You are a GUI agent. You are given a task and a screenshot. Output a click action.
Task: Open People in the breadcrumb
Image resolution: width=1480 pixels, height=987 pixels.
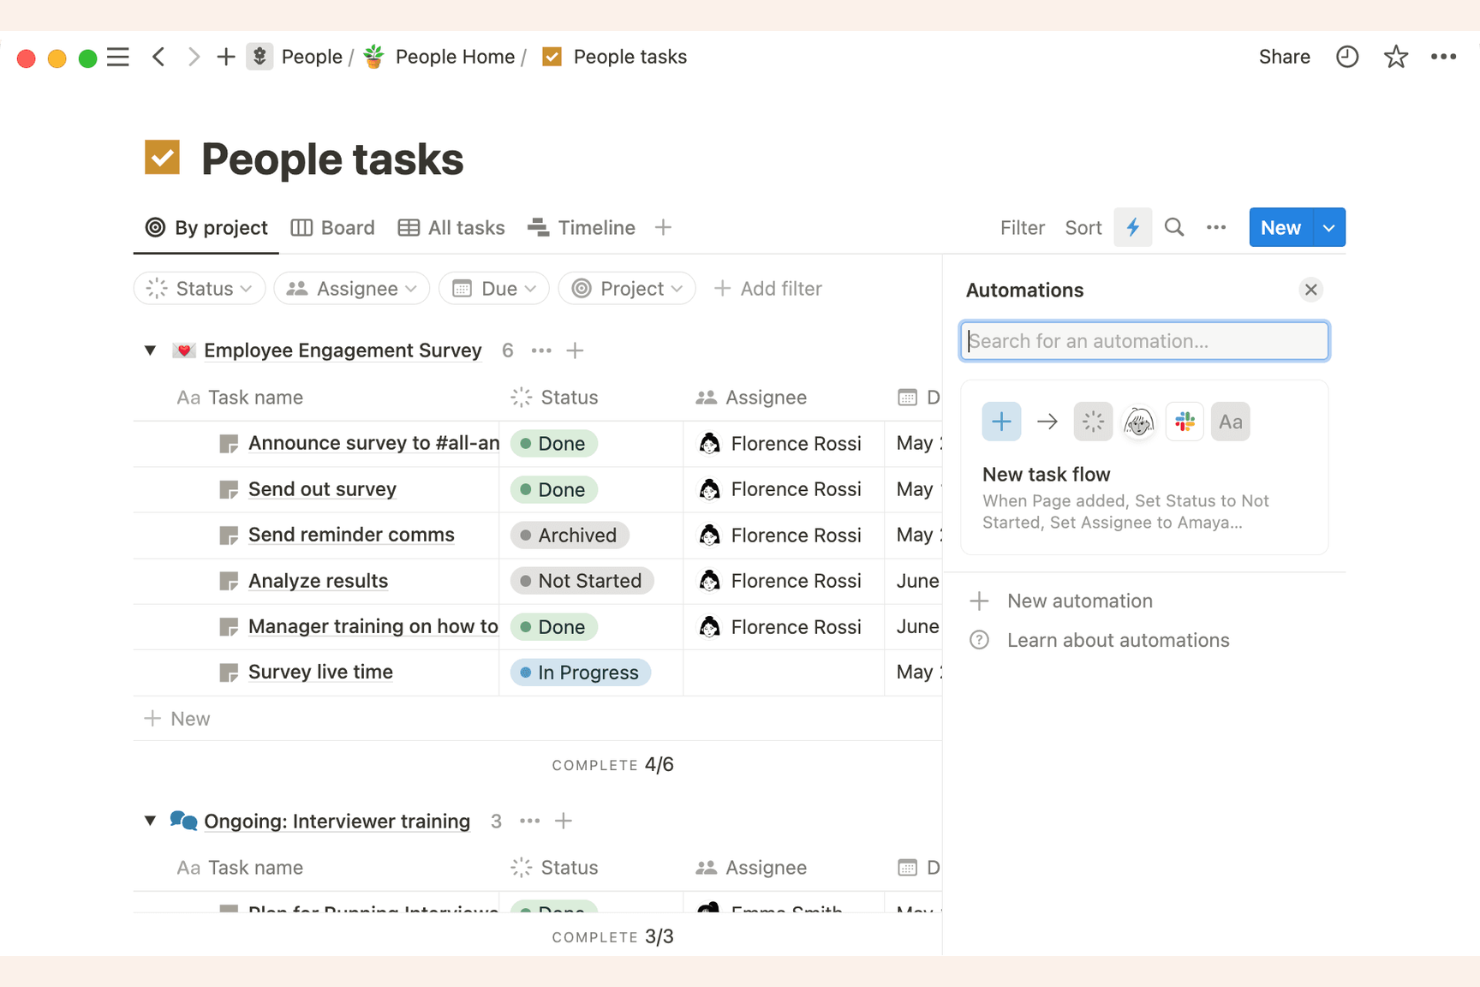[312, 57]
